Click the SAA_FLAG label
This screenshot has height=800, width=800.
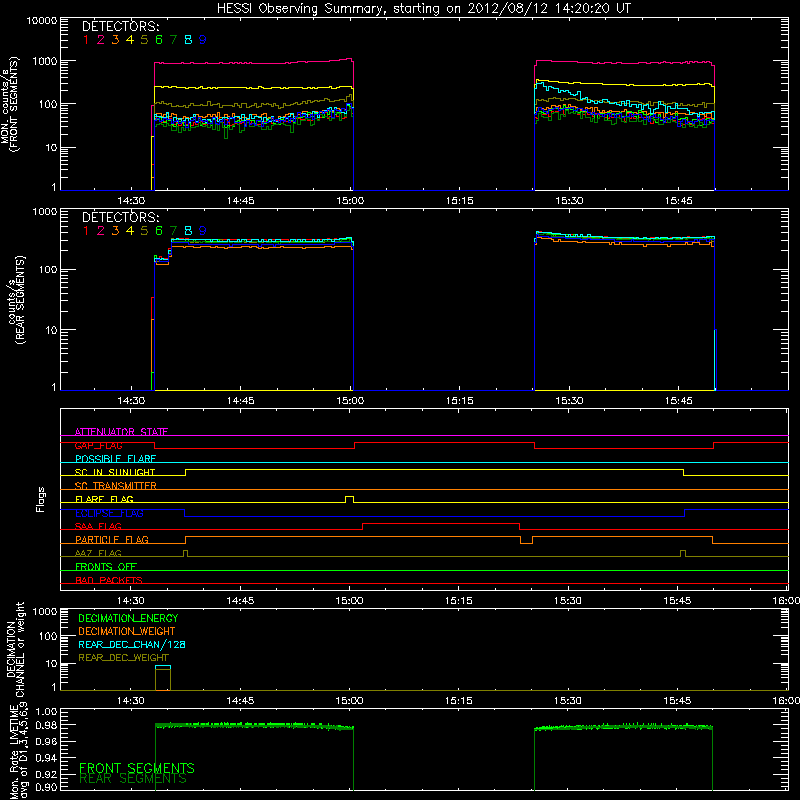pyautogui.click(x=98, y=526)
